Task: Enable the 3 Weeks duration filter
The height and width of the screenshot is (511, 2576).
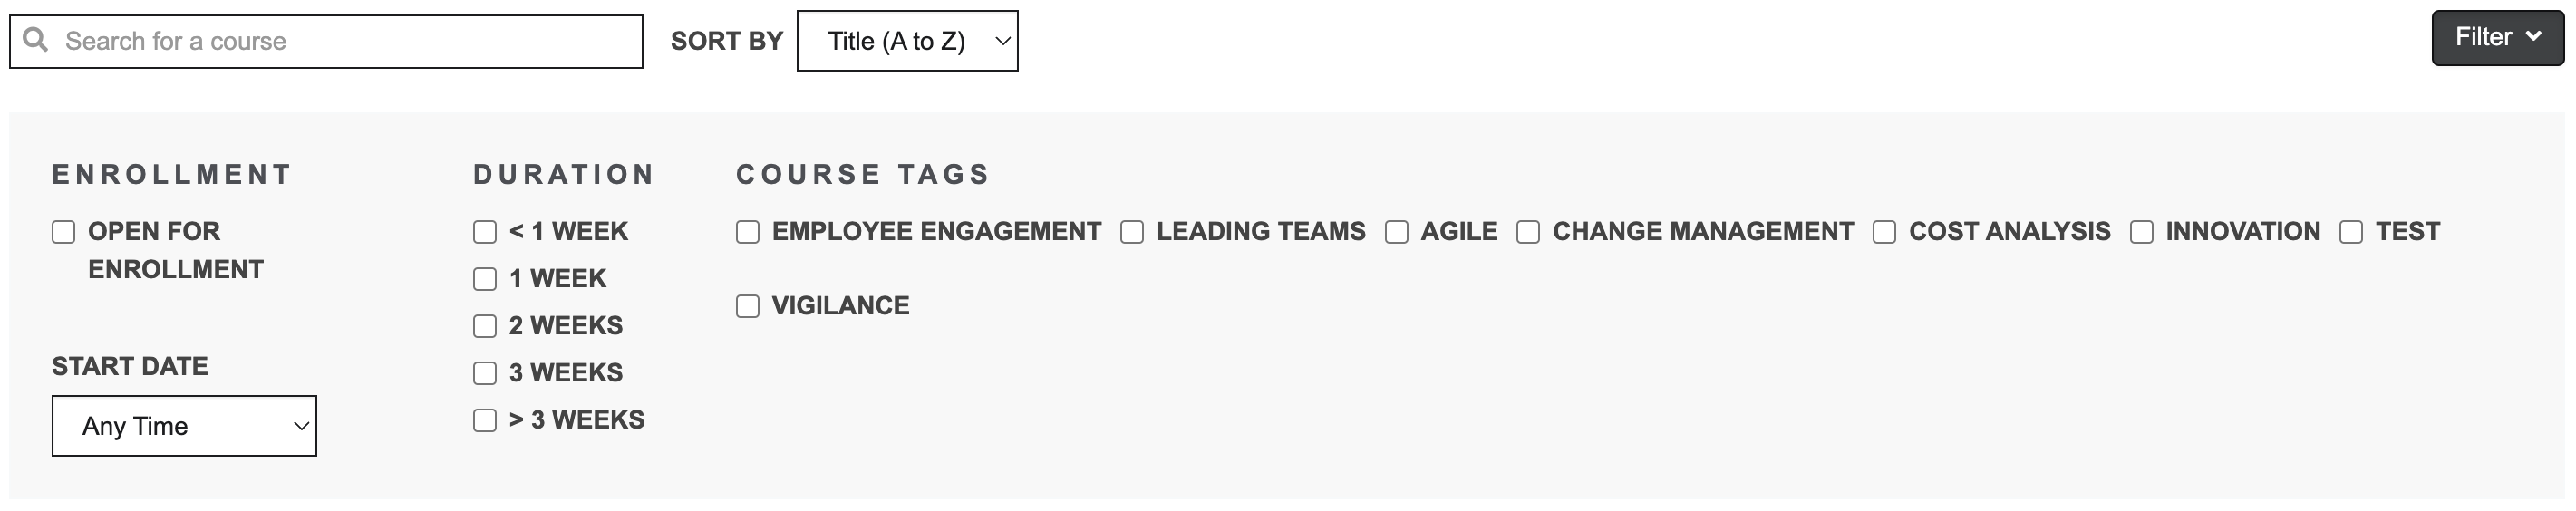Action: (x=485, y=373)
